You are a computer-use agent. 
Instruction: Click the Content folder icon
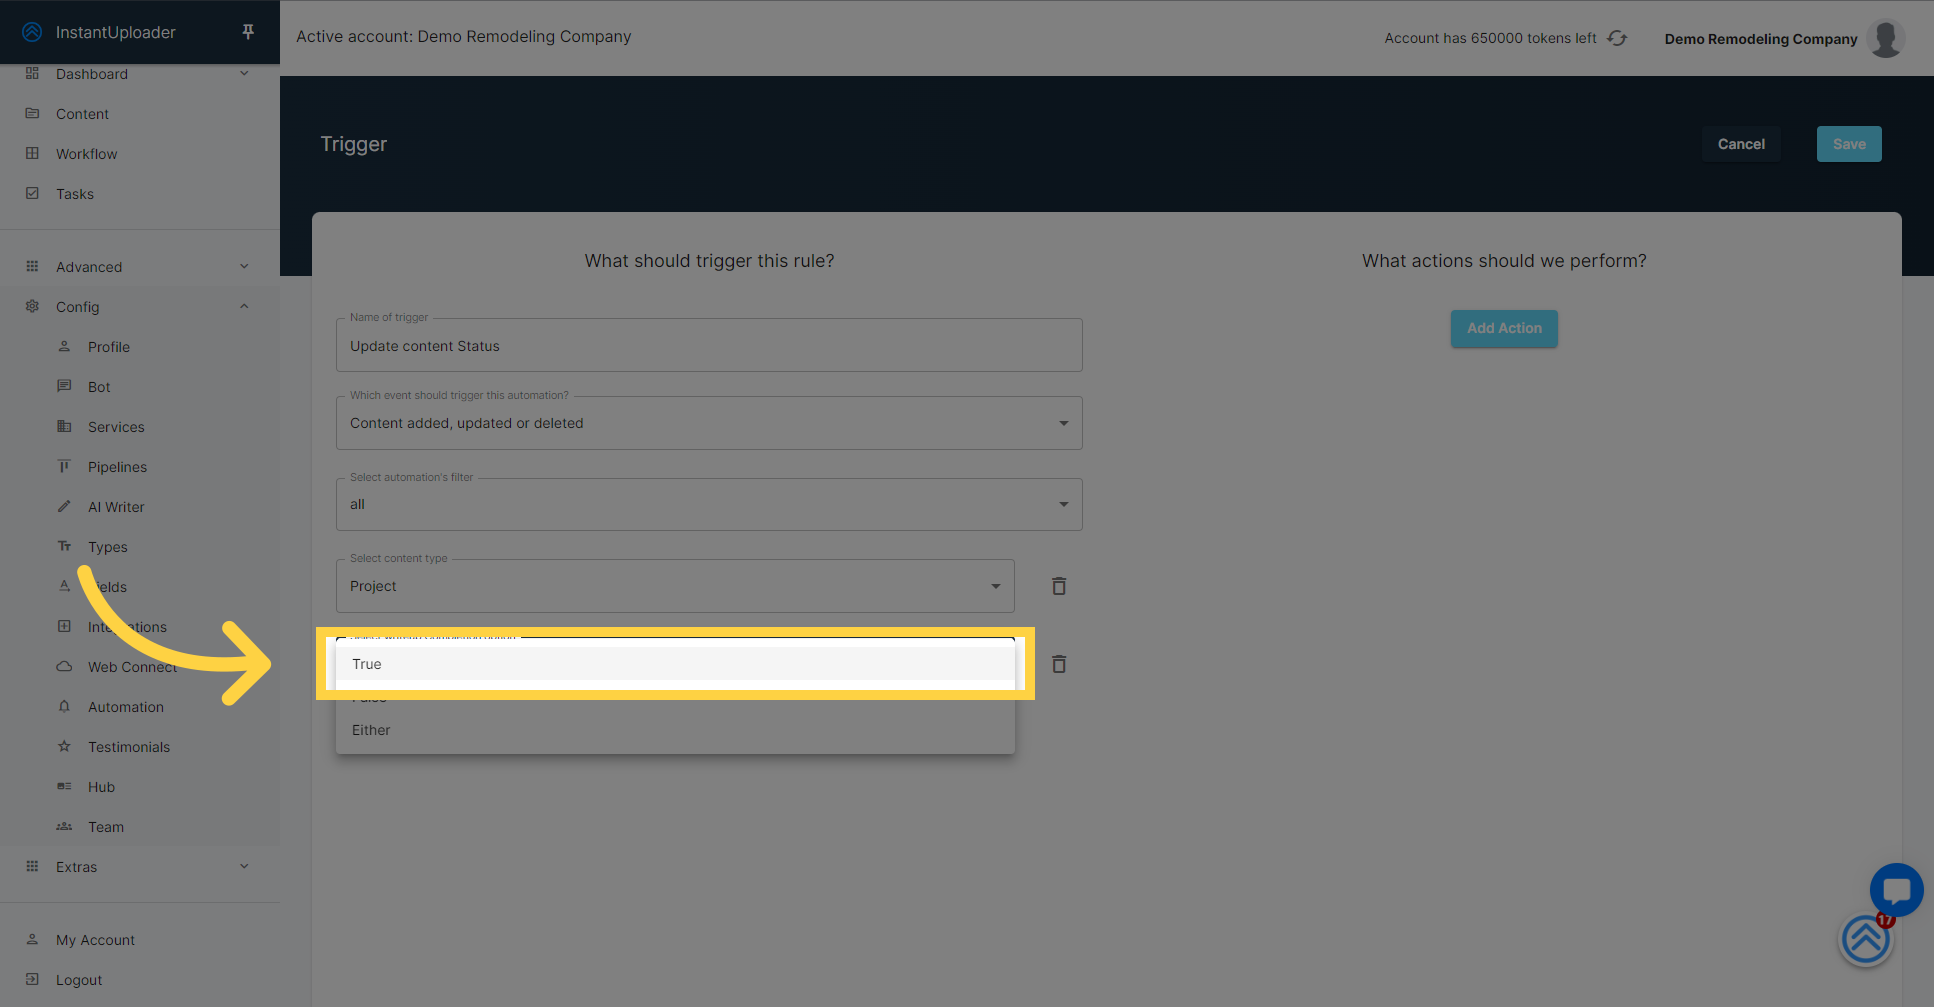(32, 114)
